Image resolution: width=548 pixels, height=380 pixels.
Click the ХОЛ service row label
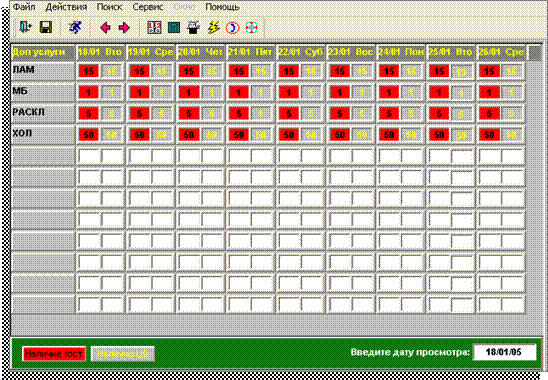(43, 135)
